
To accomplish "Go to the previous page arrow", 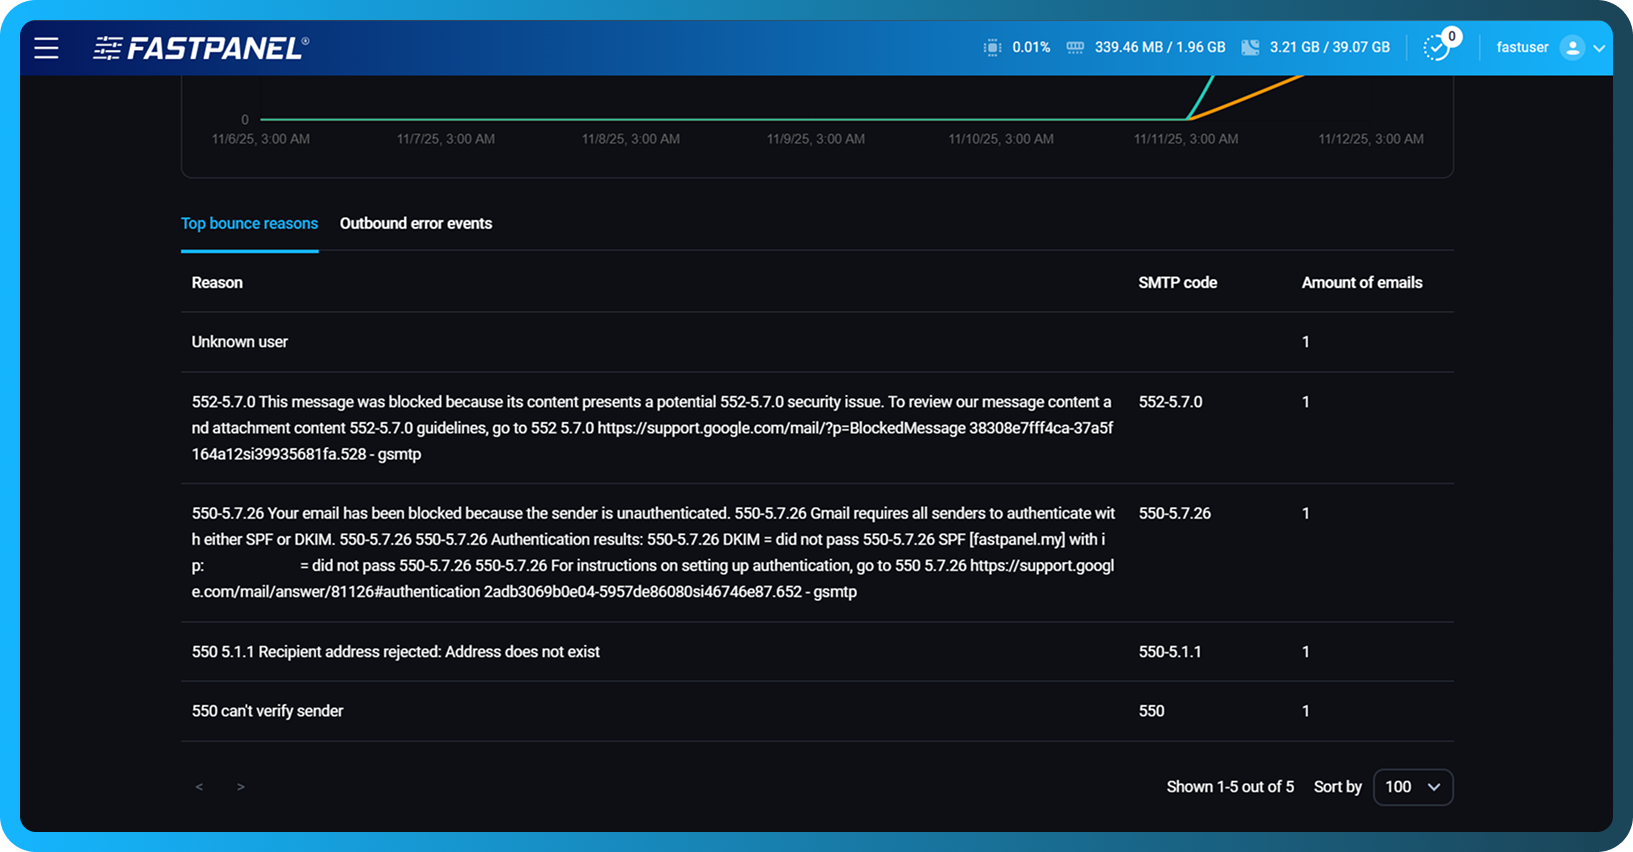I will (x=199, y=787).
